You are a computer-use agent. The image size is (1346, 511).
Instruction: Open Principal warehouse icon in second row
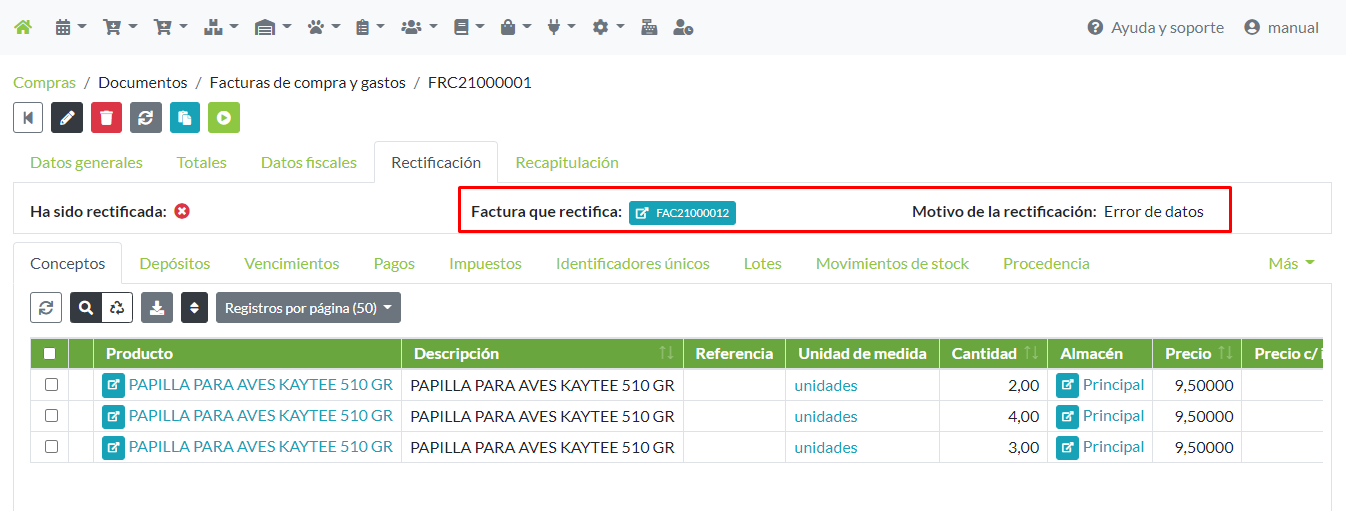1068,417
